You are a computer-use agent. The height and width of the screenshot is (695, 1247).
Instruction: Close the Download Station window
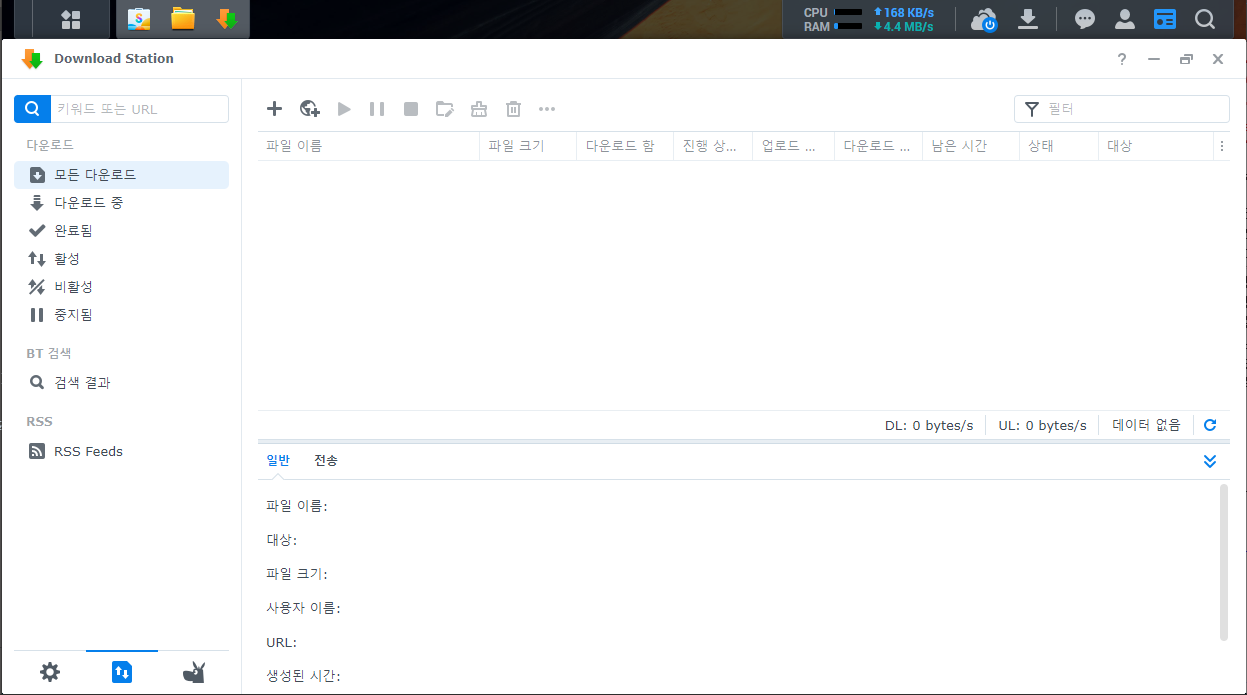tap(1218, 59)
